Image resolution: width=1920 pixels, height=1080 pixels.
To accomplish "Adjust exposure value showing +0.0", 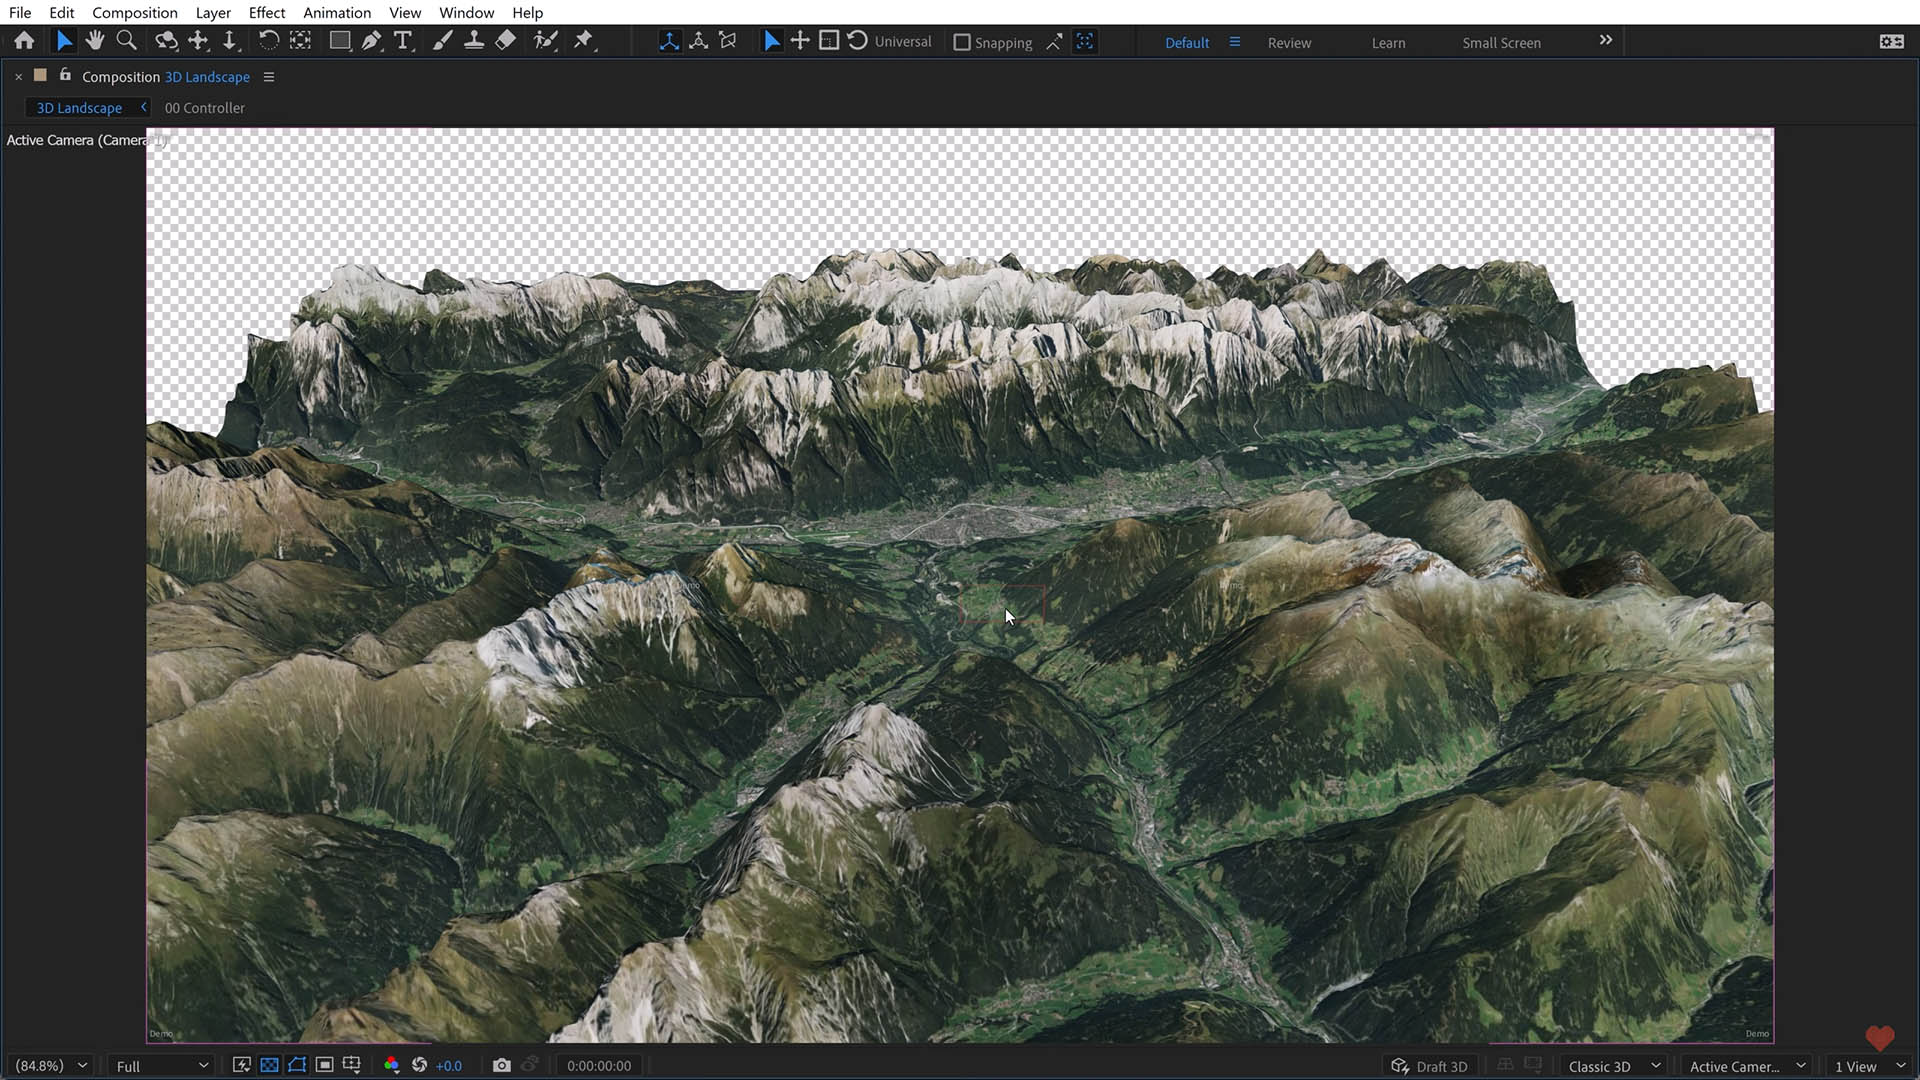I will tap(449, 1065).
